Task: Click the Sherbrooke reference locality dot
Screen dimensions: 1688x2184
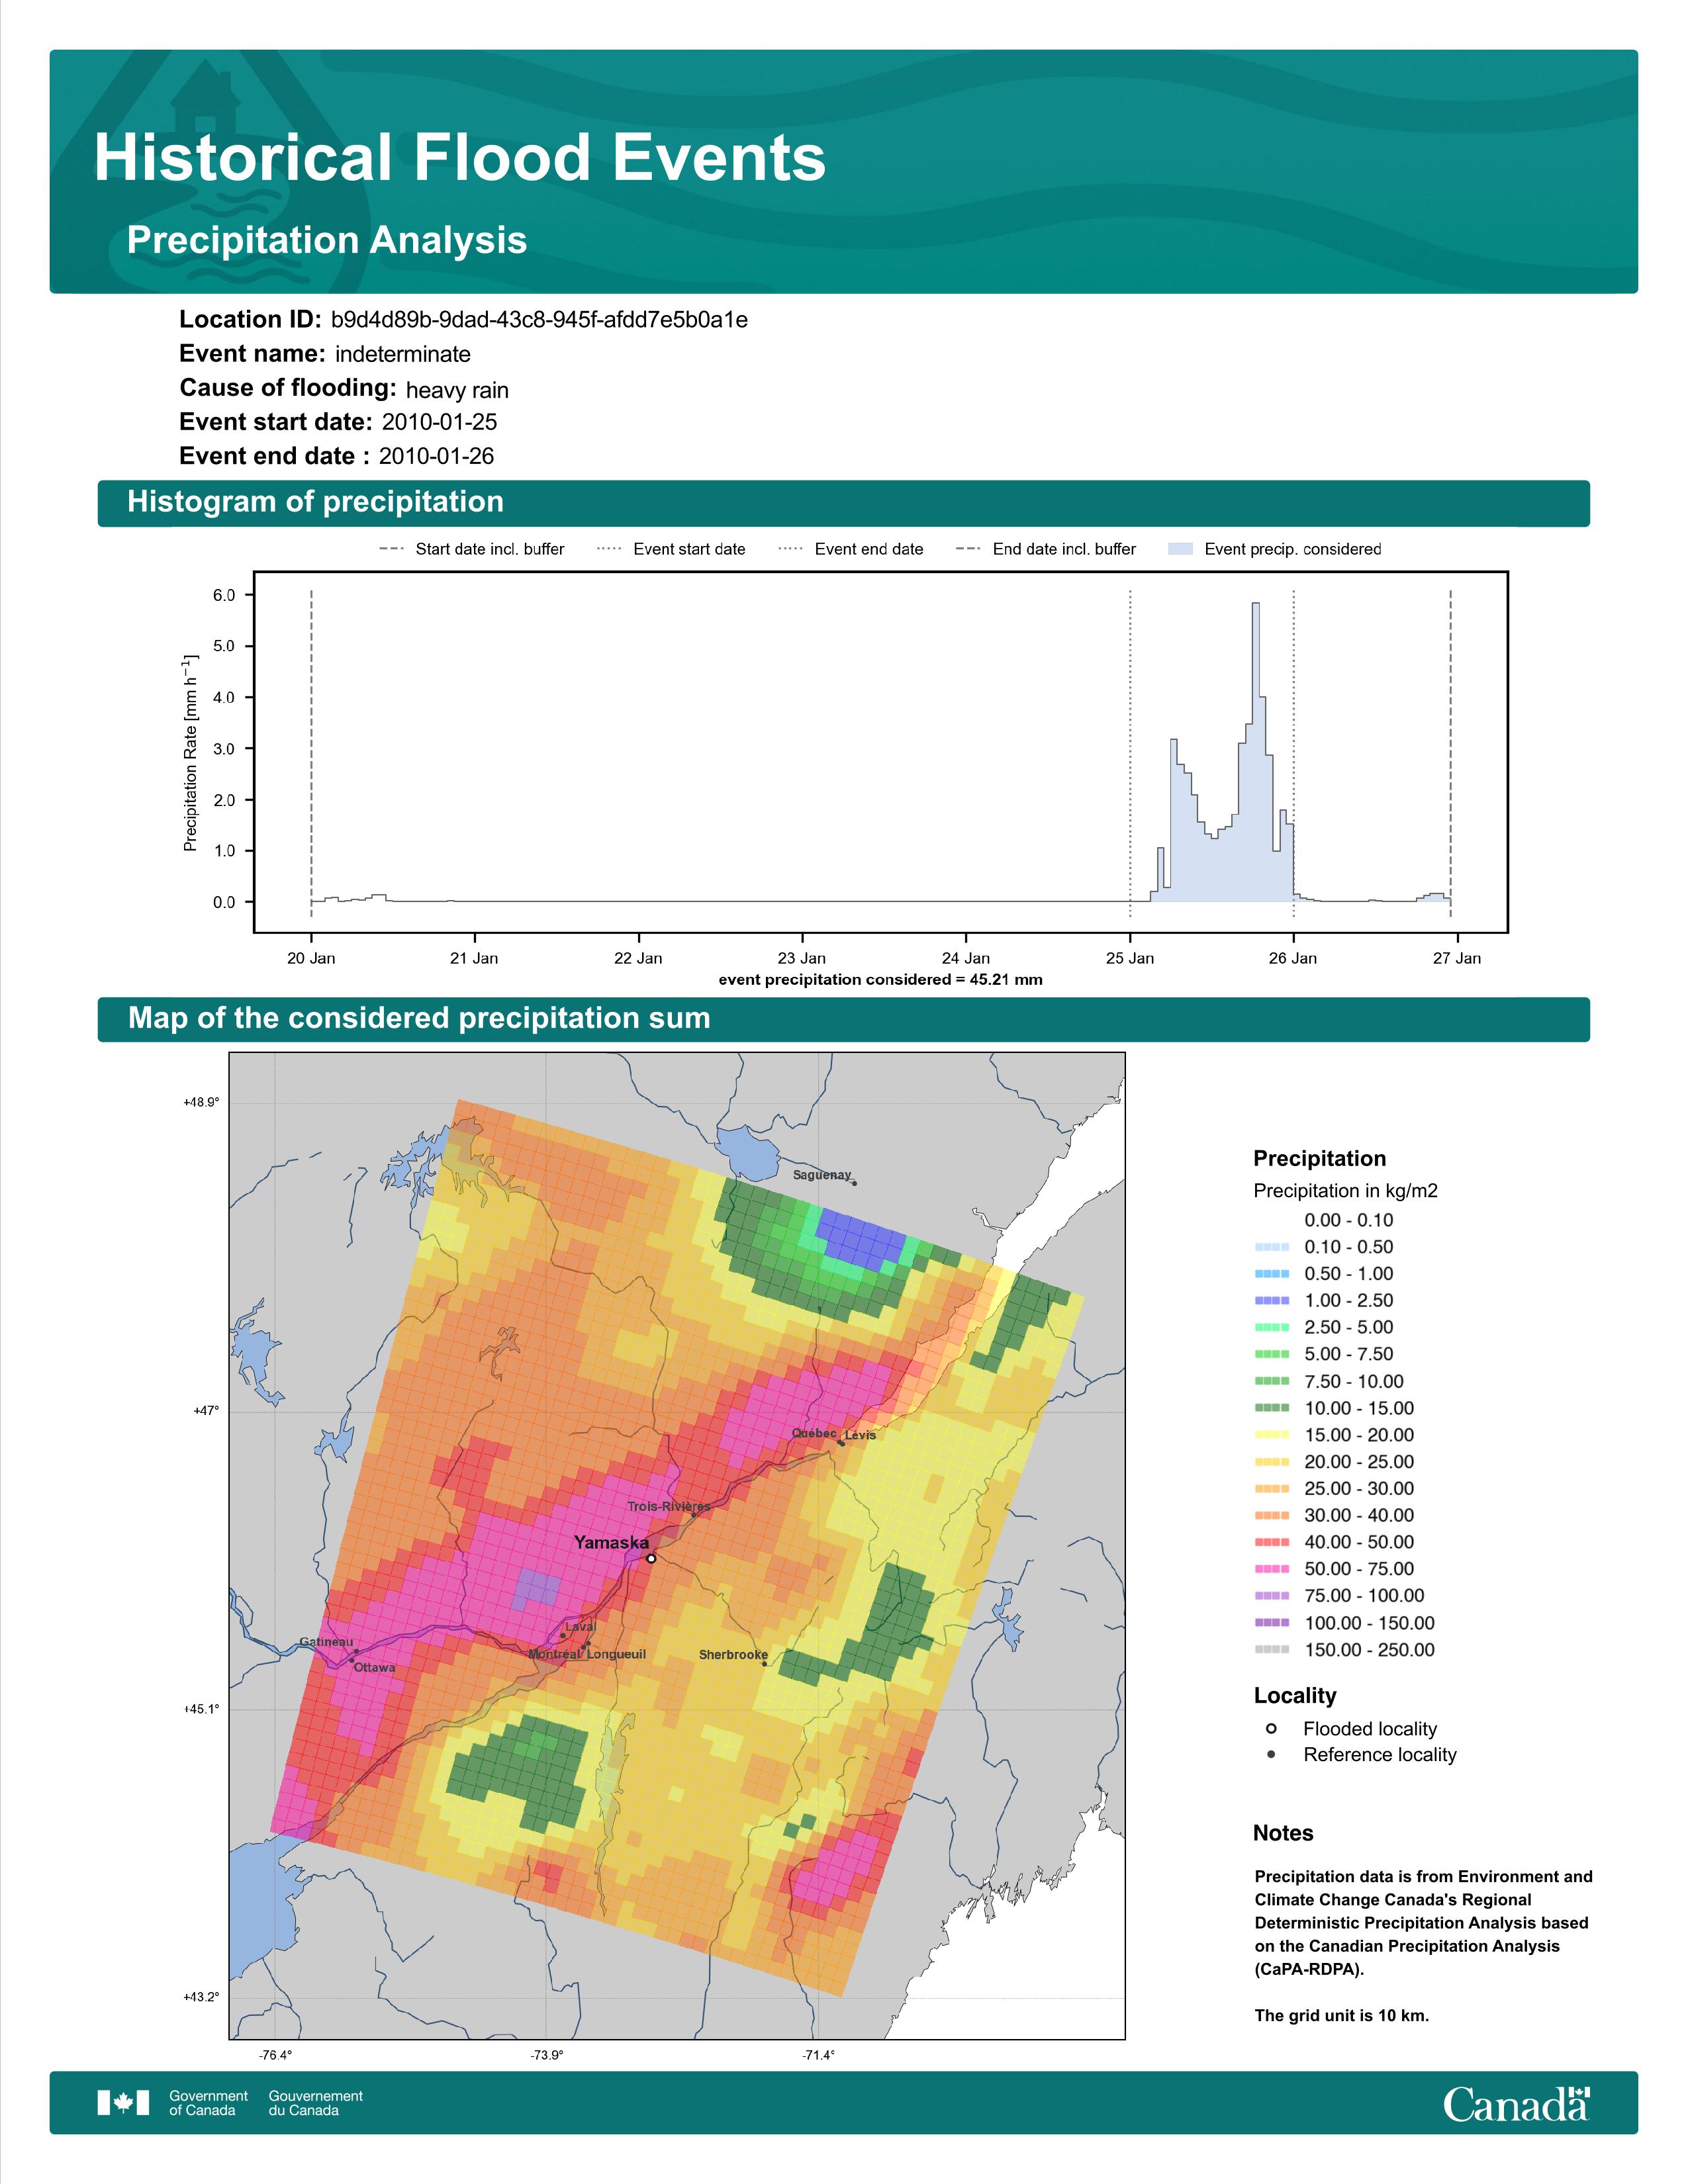Action: (x=765, y=1664)
